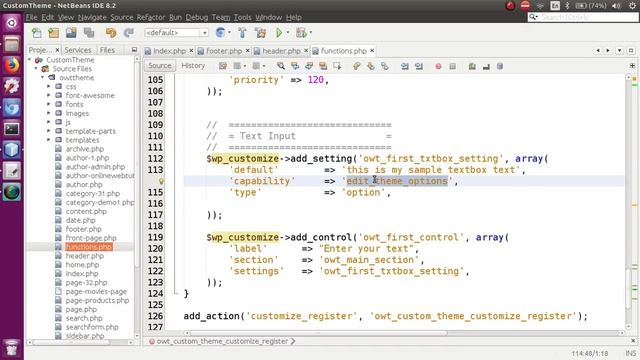Switch to the Files tab
This screenshot has height=360, width=640.
[x=107, y=50]
